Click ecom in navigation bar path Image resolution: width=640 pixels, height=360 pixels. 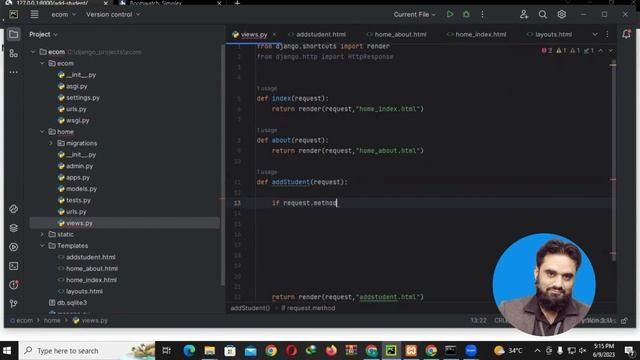(24, 320)
